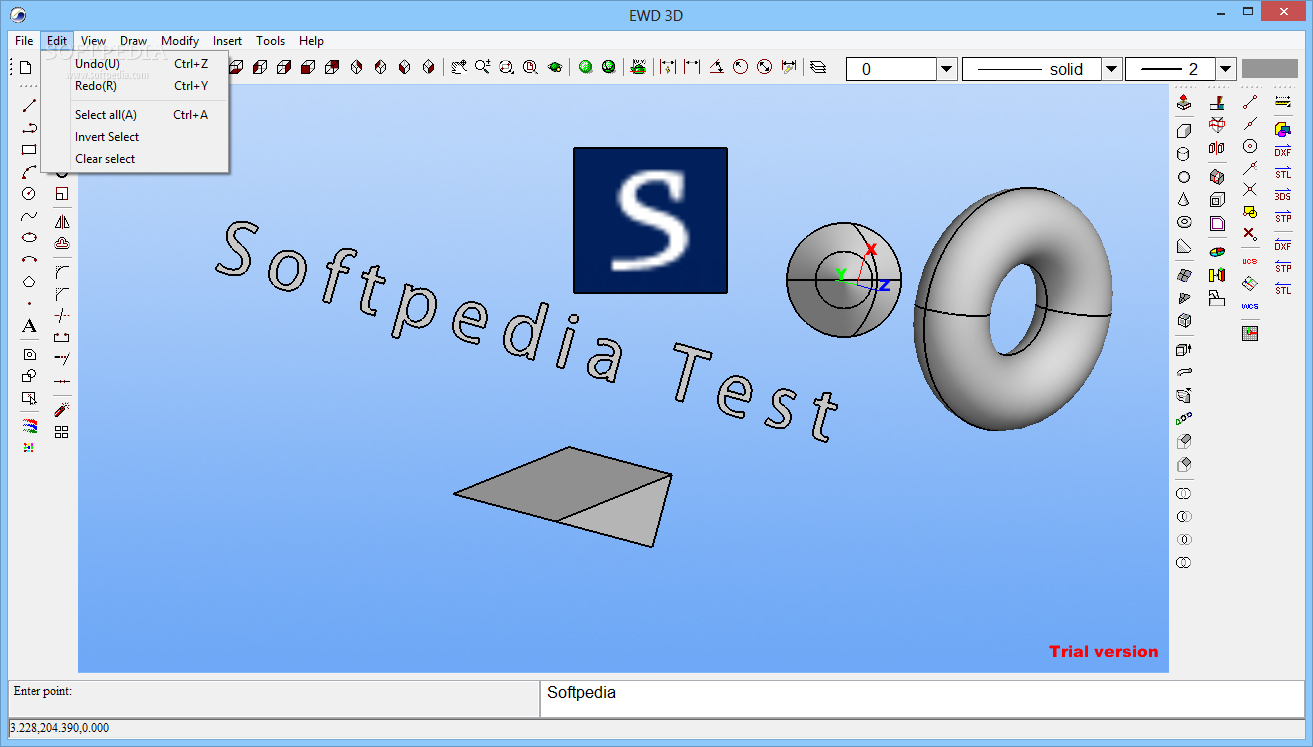The image size is (1313, 747).
Task: Click the Zoom window magnifier icon
Action: (506, 68)
